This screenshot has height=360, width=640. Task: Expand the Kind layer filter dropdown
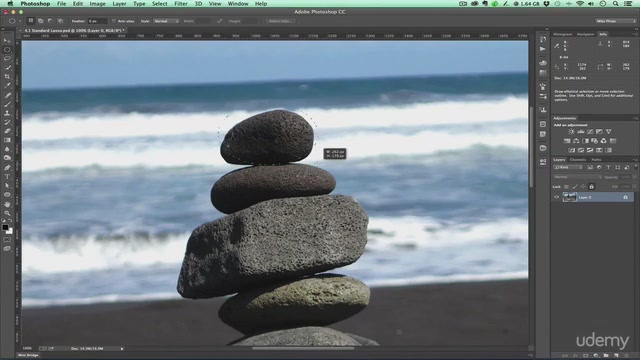pos(568,167)
